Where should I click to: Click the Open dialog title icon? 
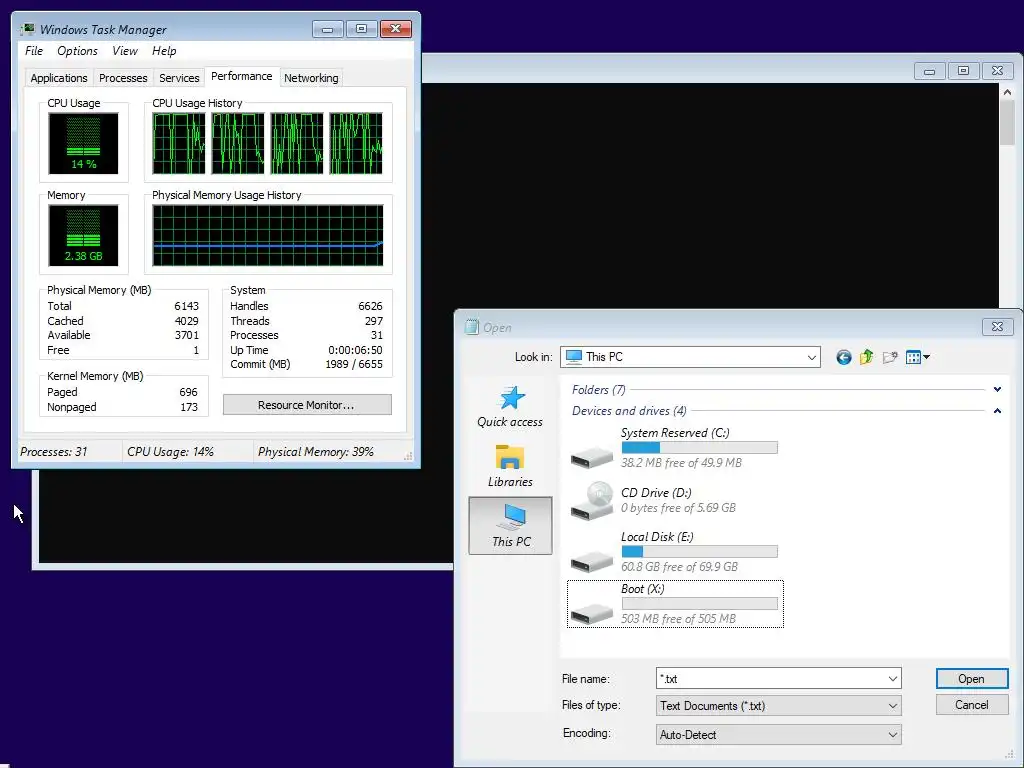(x=472, y=327)
